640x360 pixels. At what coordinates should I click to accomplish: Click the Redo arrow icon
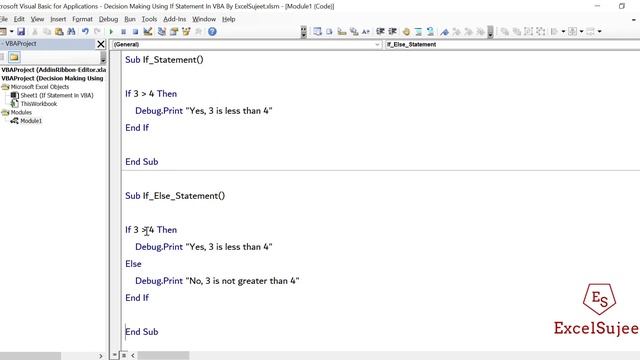[97, 31]
